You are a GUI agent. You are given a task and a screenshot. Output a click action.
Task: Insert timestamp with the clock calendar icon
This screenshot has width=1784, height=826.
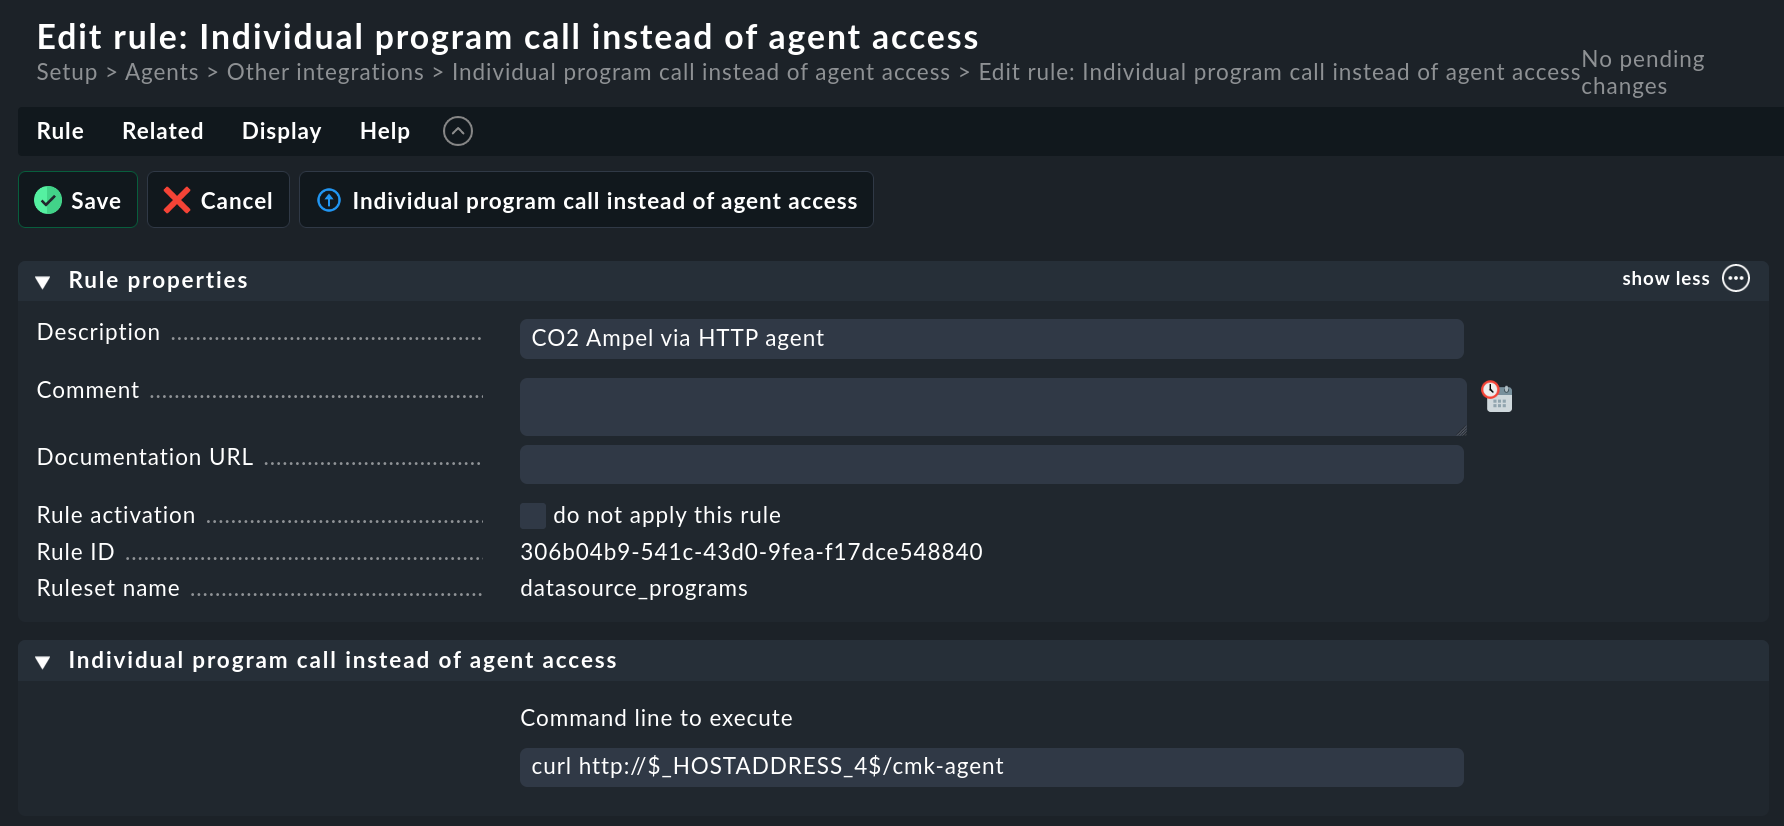[x=1497, y=397]
